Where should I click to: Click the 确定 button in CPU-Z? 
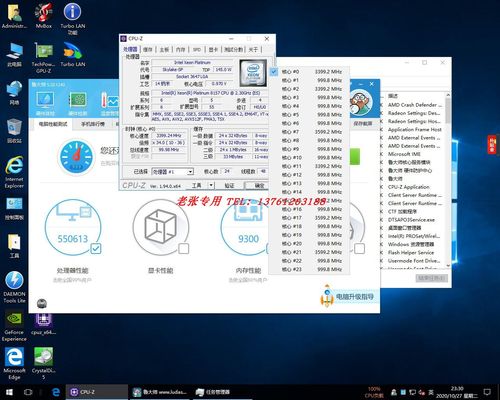tap(256, 185)
